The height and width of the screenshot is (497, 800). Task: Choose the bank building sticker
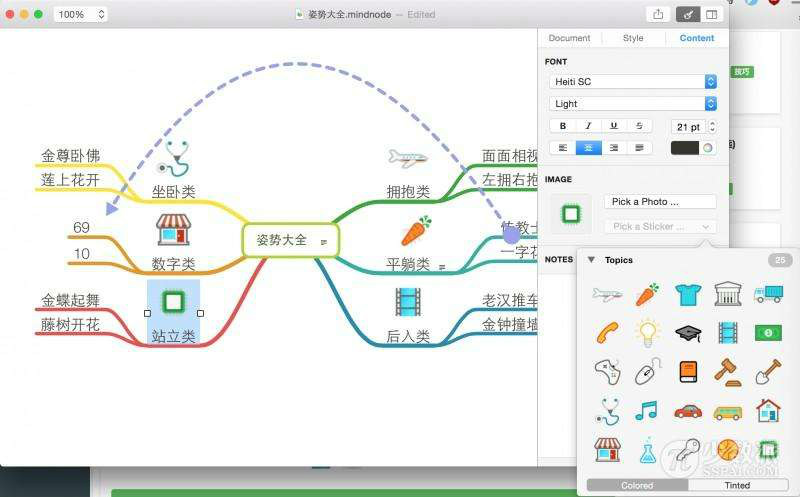[728, 294]
